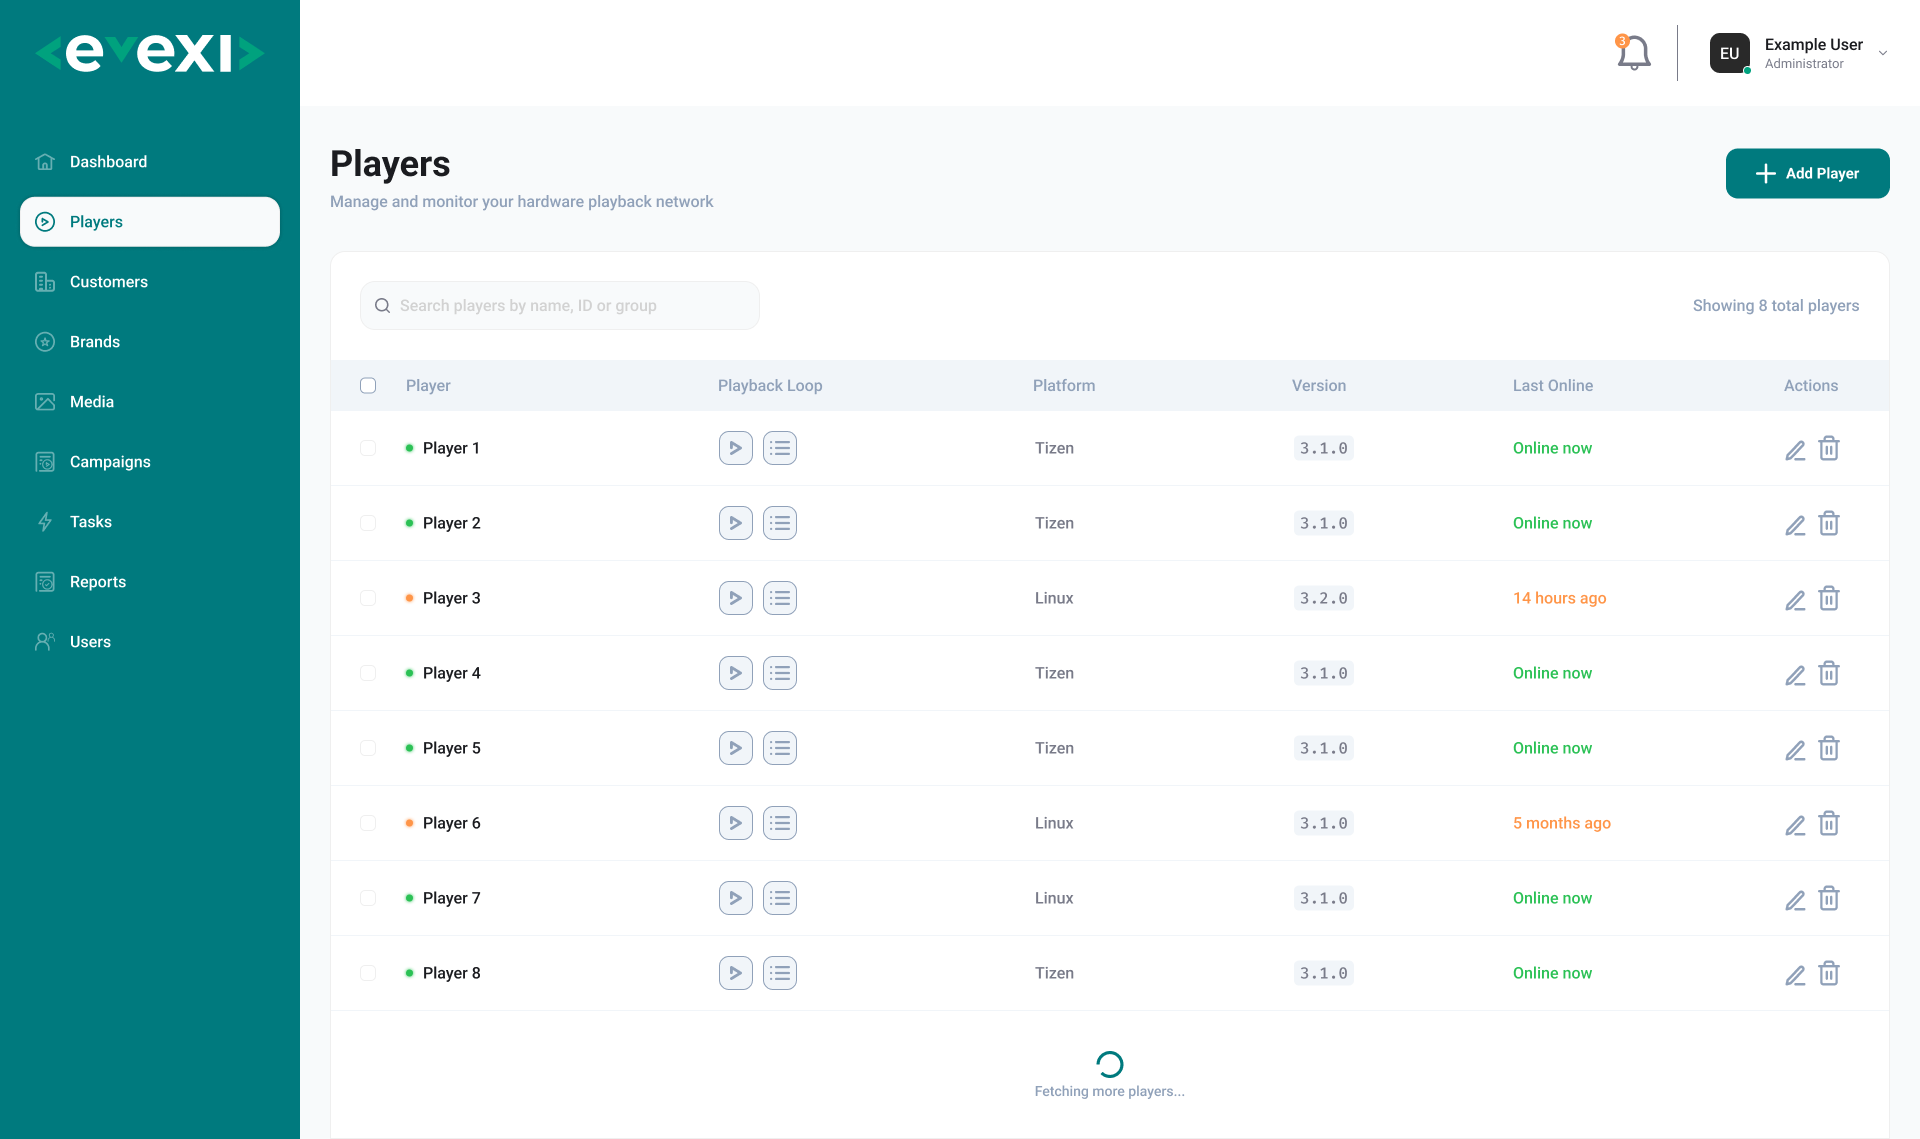Edit Player 7 with the pencil icon

[1795, 899]
